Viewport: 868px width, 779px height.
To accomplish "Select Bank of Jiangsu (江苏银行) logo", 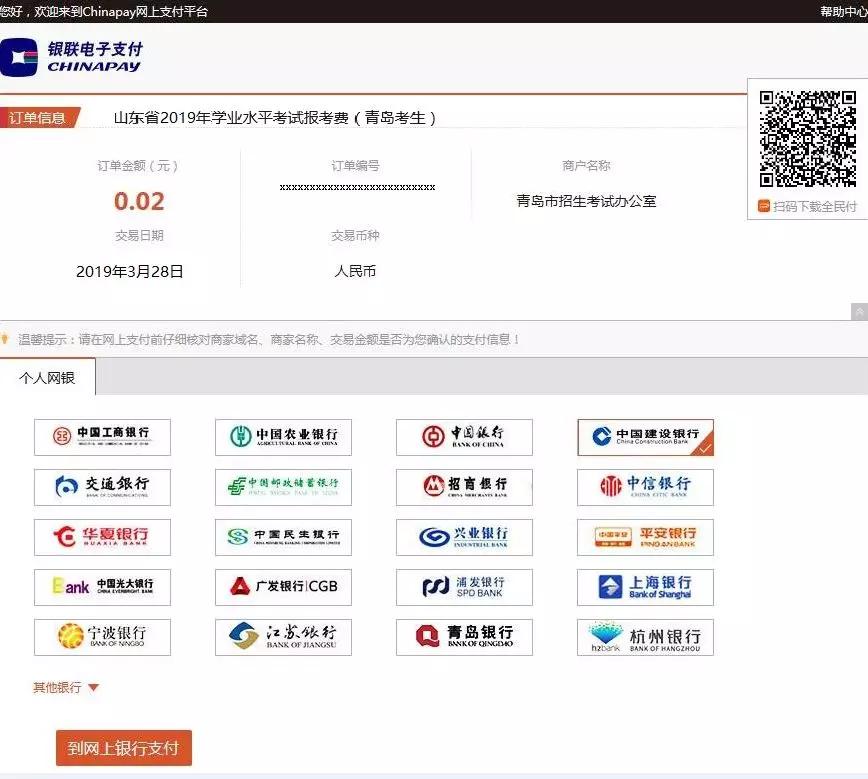I will pos(283,637).
